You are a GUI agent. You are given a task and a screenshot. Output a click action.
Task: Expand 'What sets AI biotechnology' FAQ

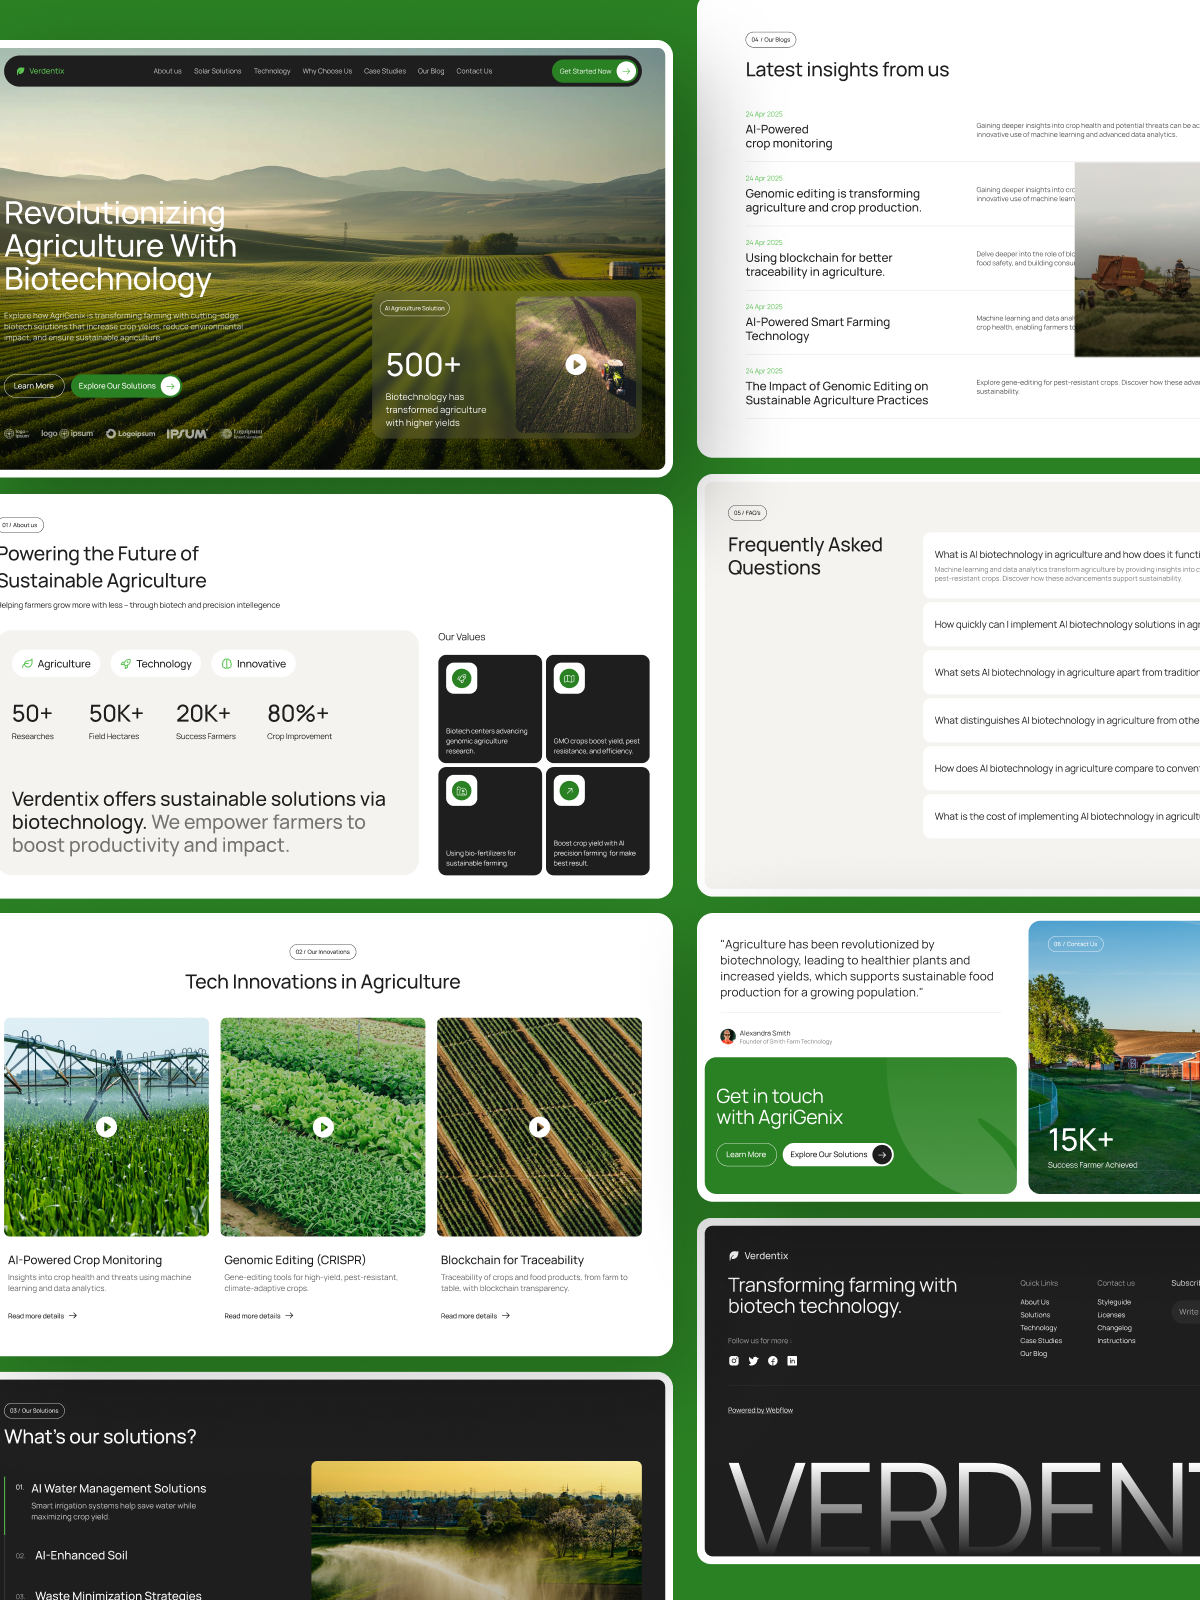1061,672
